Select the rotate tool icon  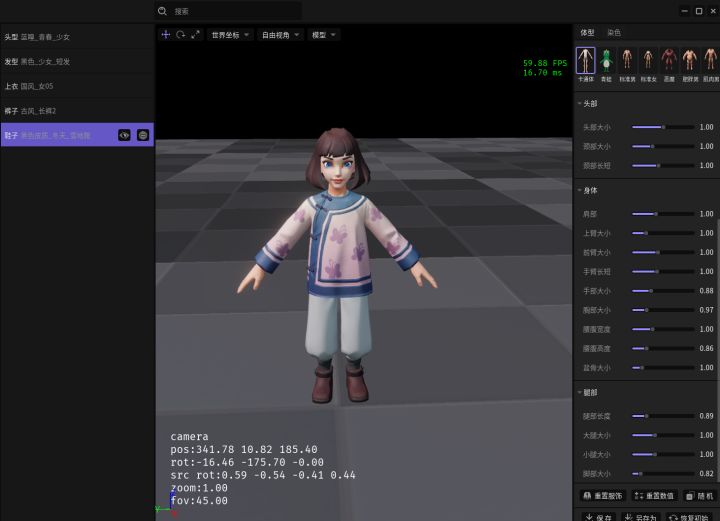[x=180, y=35]
